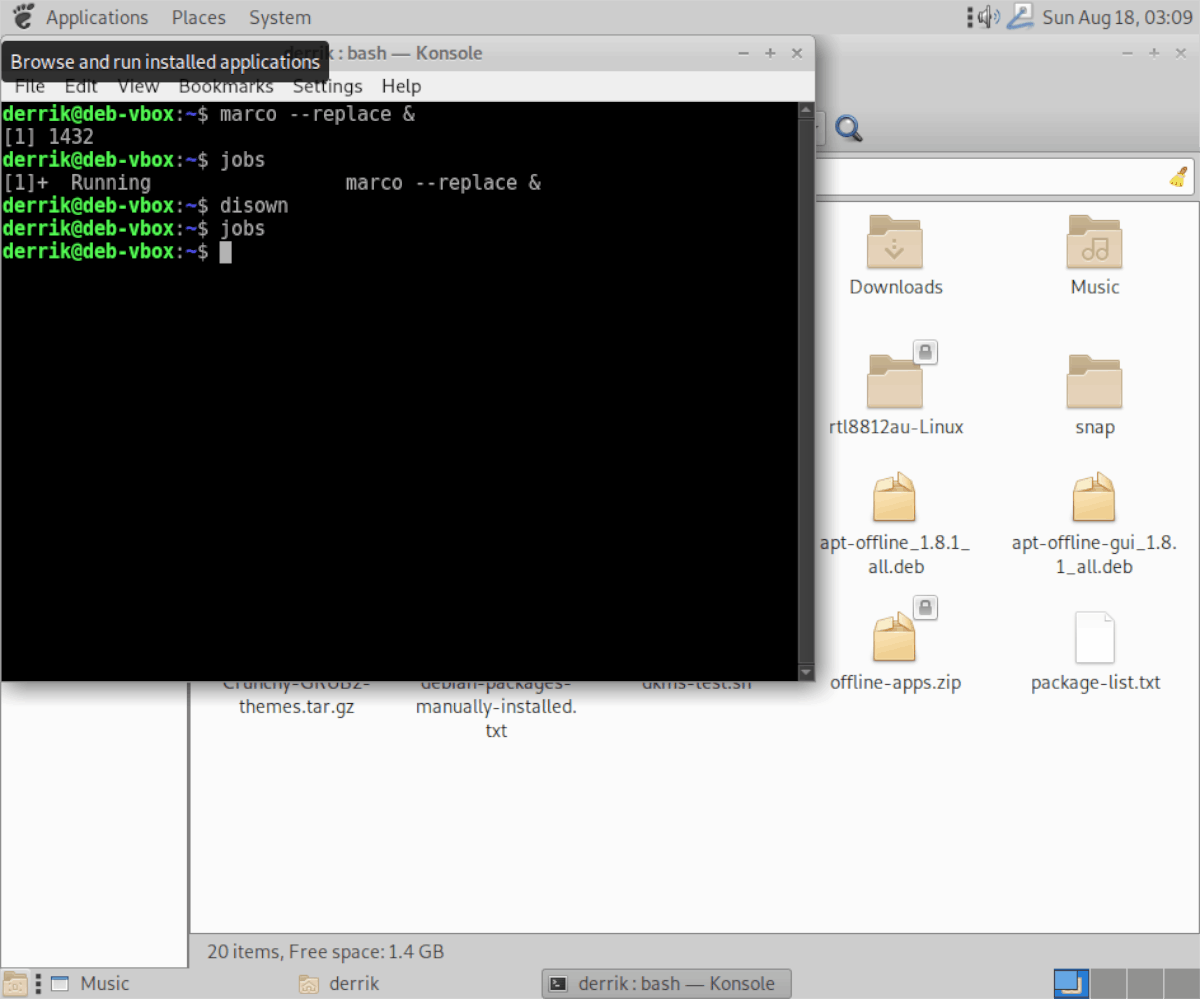Click the search magnifier in file manager
This screenshot has width=1200, height=999.
click(848, 128)
